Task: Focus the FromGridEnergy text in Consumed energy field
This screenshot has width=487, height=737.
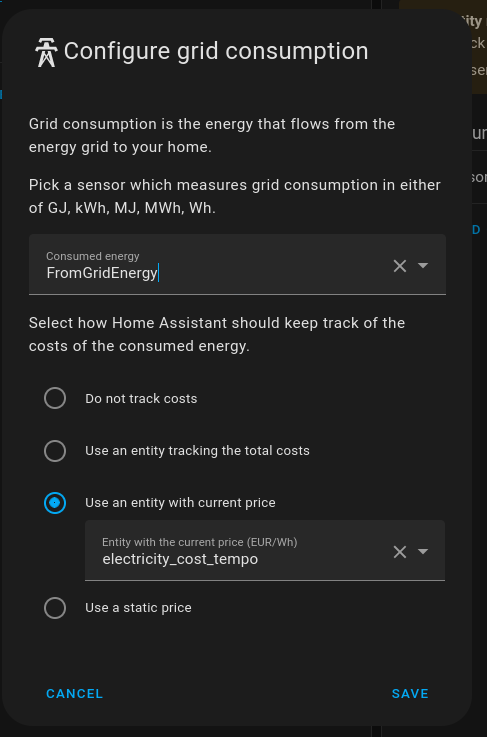Action: click(x=102, y=273)
